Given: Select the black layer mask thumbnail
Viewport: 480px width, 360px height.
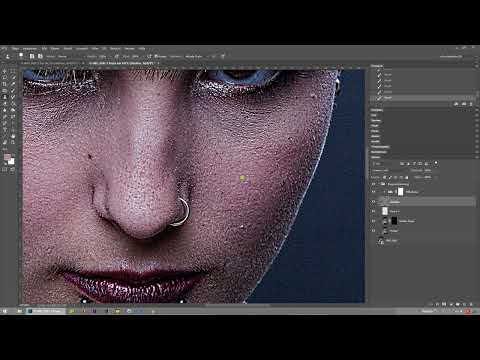Looking at the screenshot, I should click(x=394, y=220).
